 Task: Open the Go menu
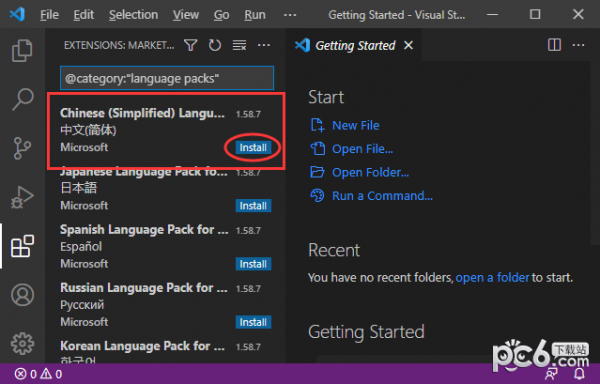tap(221, 15)
